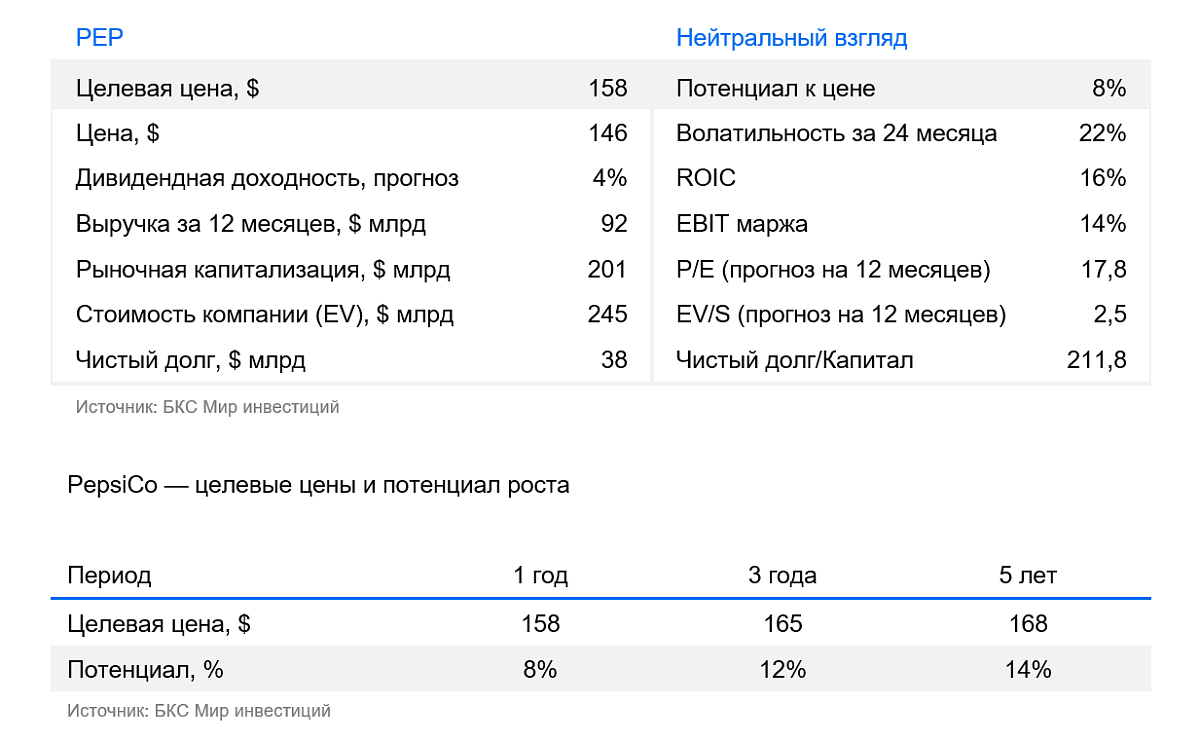The image size is (1200, 743).
Task: Click the 3 года column header
Action: [782, 576]
